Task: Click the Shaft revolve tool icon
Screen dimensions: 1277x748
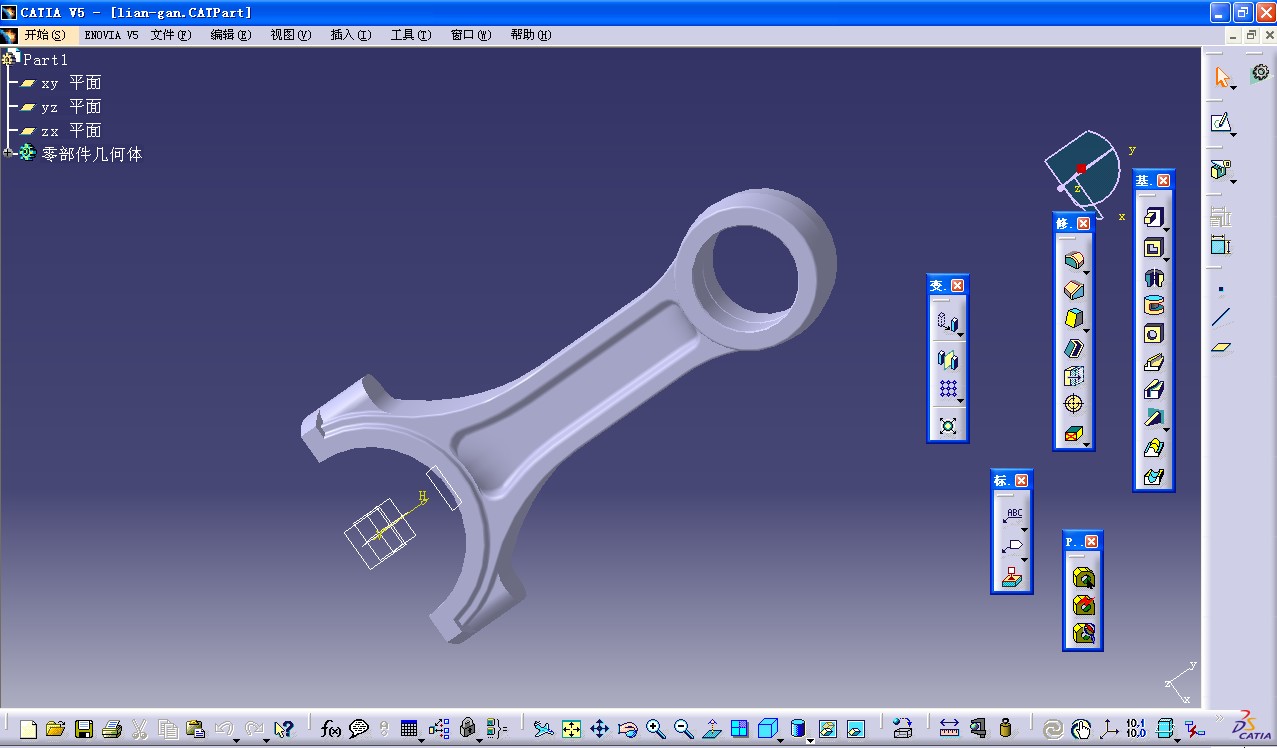Action: (x=1154, y=277)
